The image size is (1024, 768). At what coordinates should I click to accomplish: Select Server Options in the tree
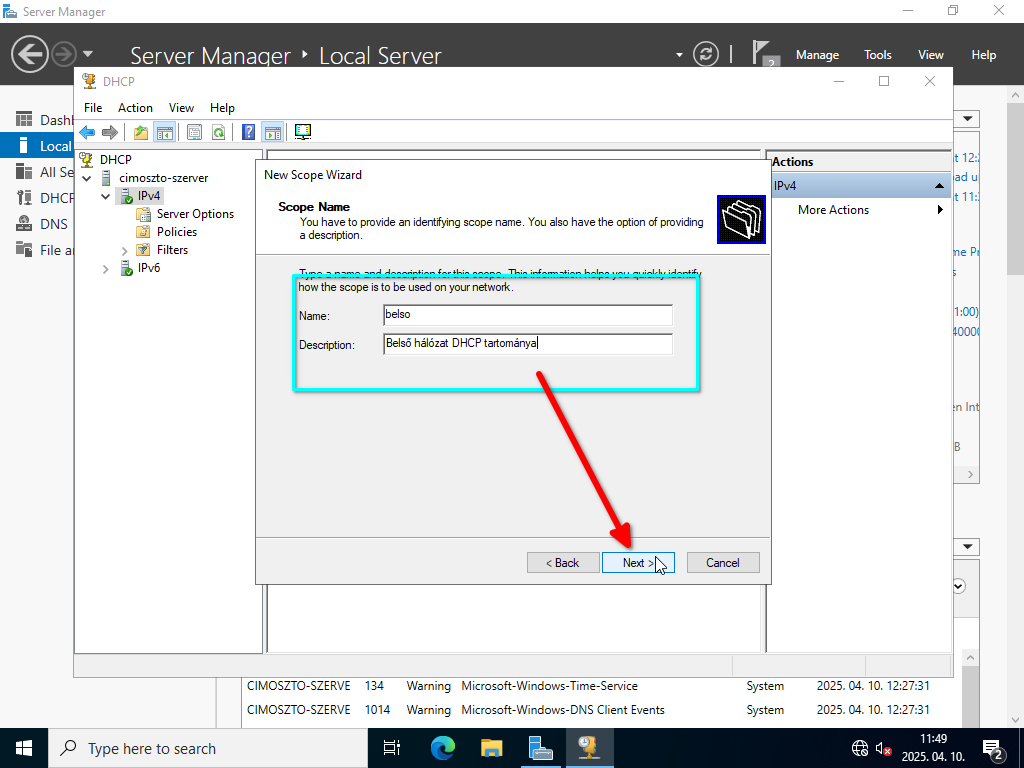(x=194, y=214)
